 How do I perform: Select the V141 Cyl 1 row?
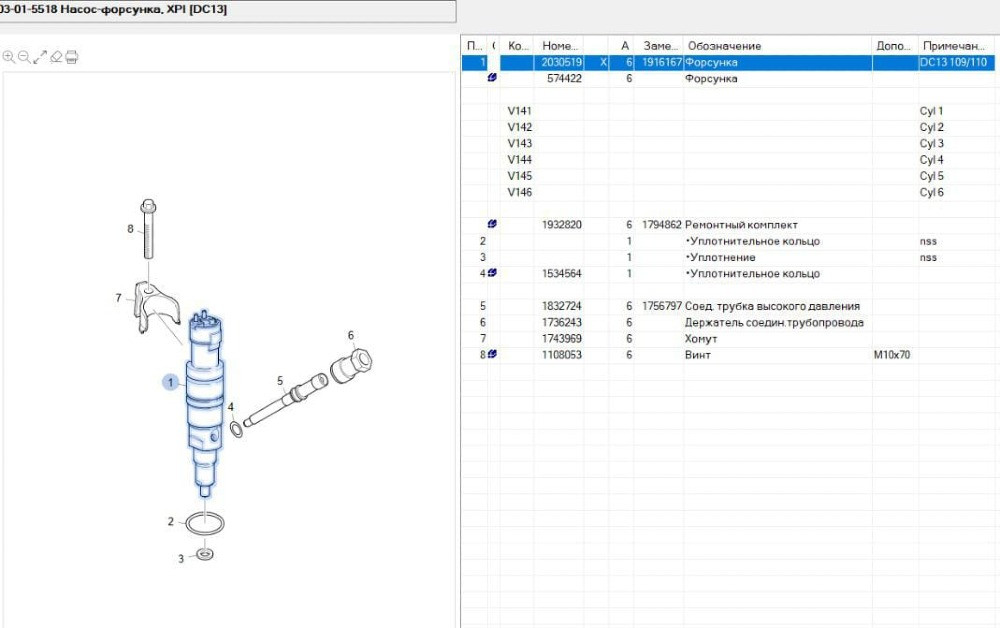click(700, 111)
